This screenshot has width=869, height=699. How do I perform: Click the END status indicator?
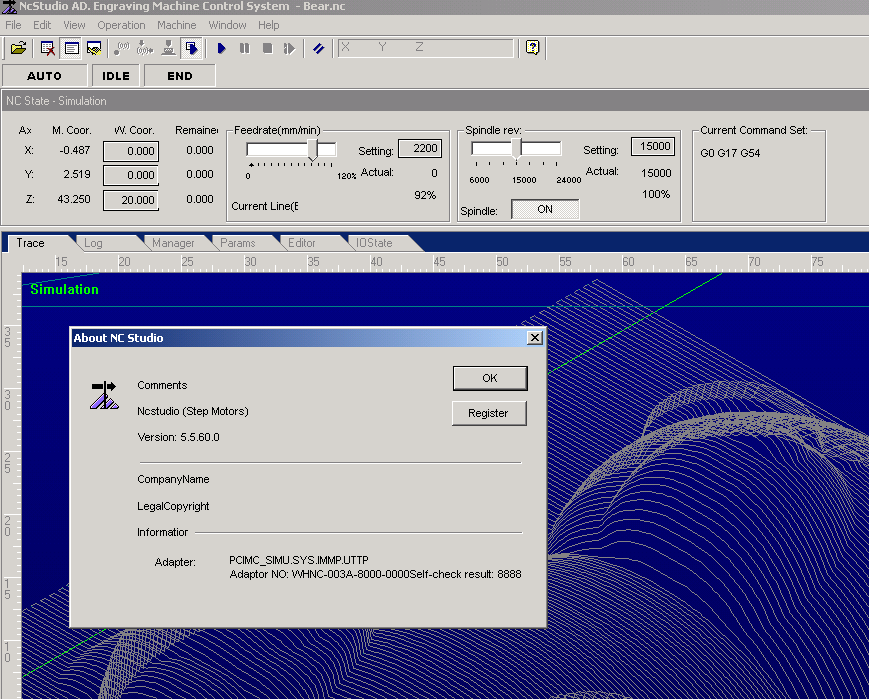click(180, 76)
